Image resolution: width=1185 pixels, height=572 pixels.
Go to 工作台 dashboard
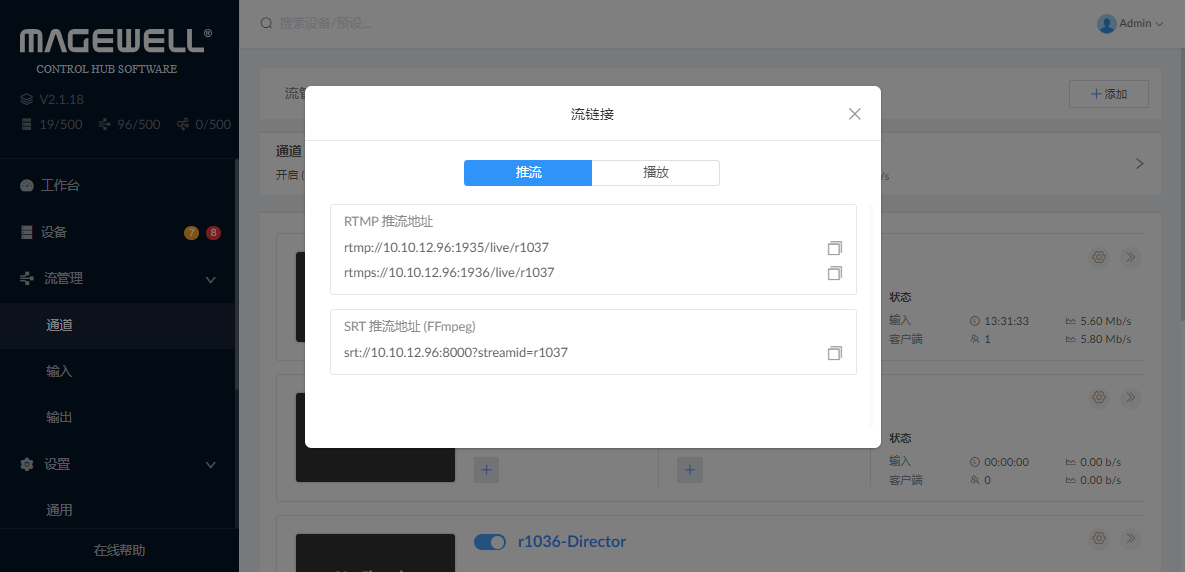[60, 186]
